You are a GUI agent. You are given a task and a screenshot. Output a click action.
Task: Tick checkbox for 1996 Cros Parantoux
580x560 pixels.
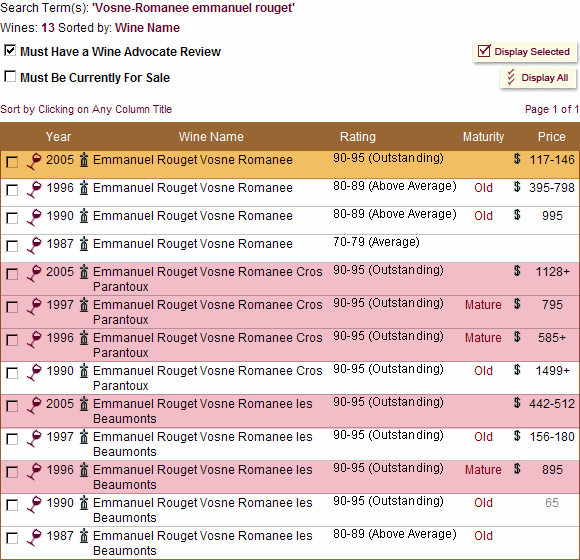12,340
